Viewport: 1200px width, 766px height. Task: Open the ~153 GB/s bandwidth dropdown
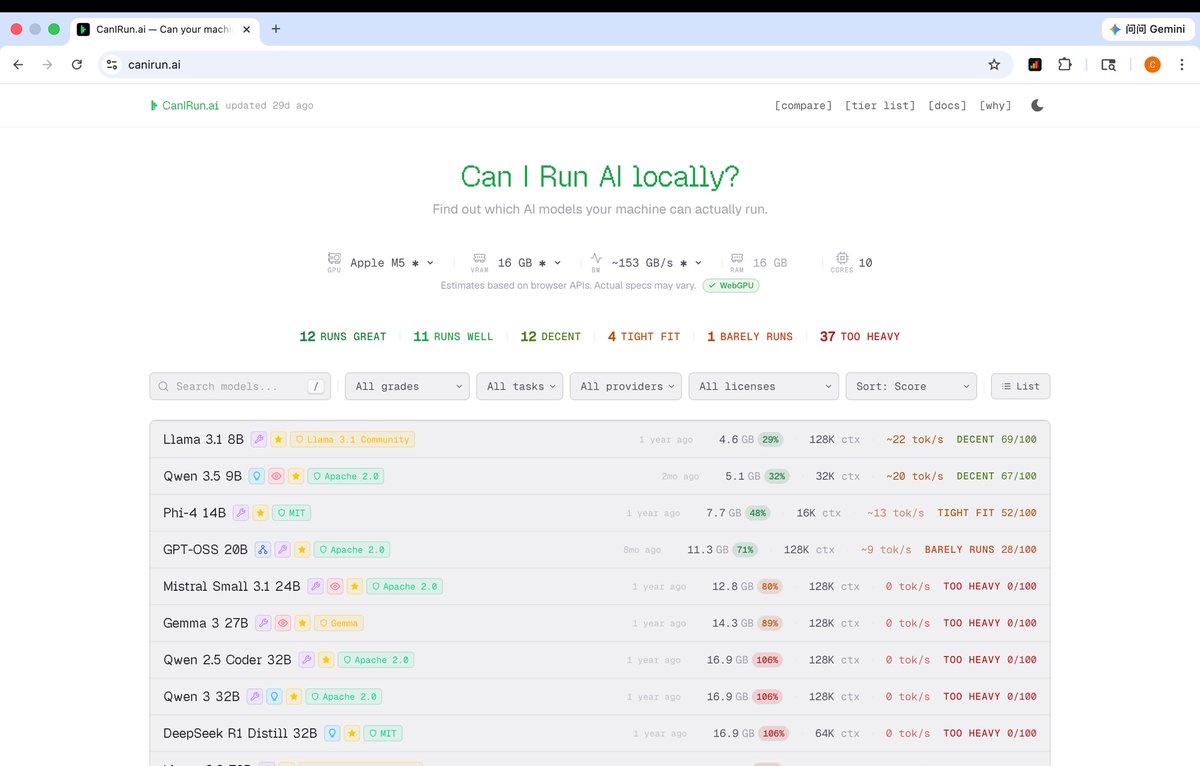[657, 262]
